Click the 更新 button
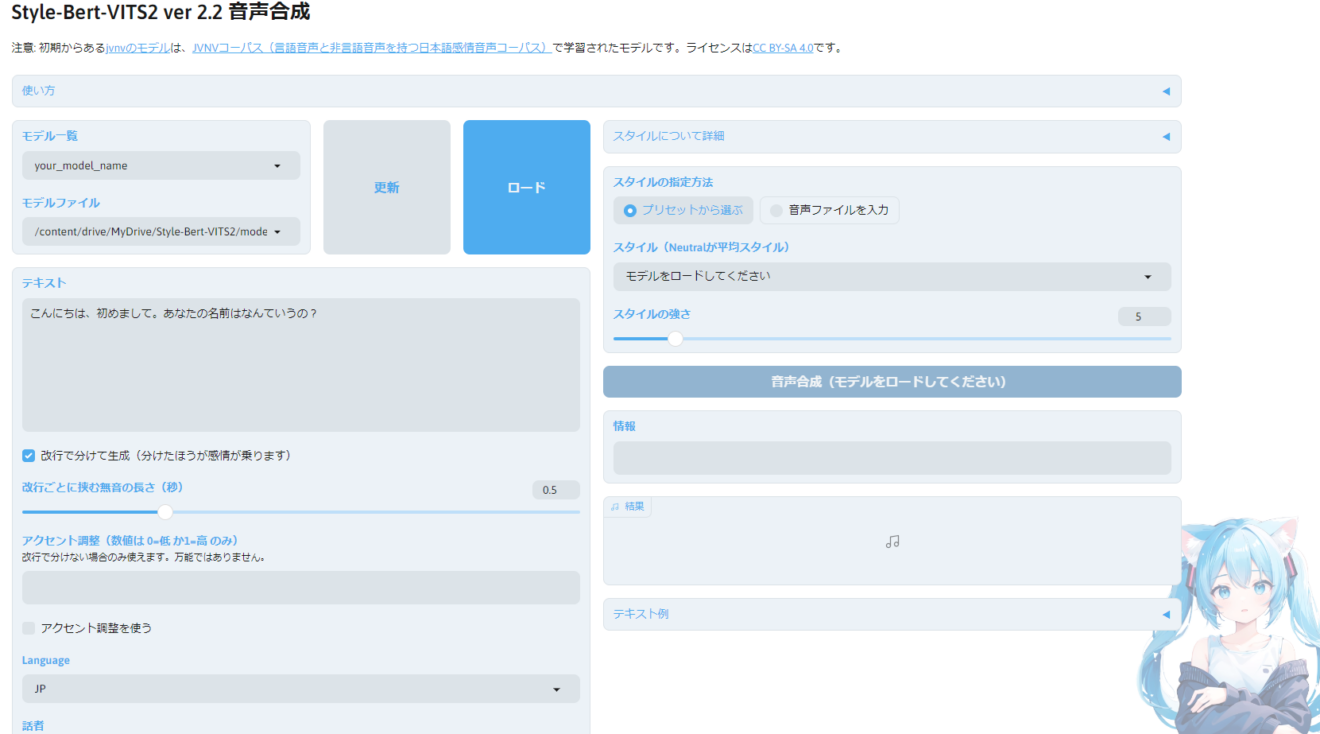 pos(386,187)
